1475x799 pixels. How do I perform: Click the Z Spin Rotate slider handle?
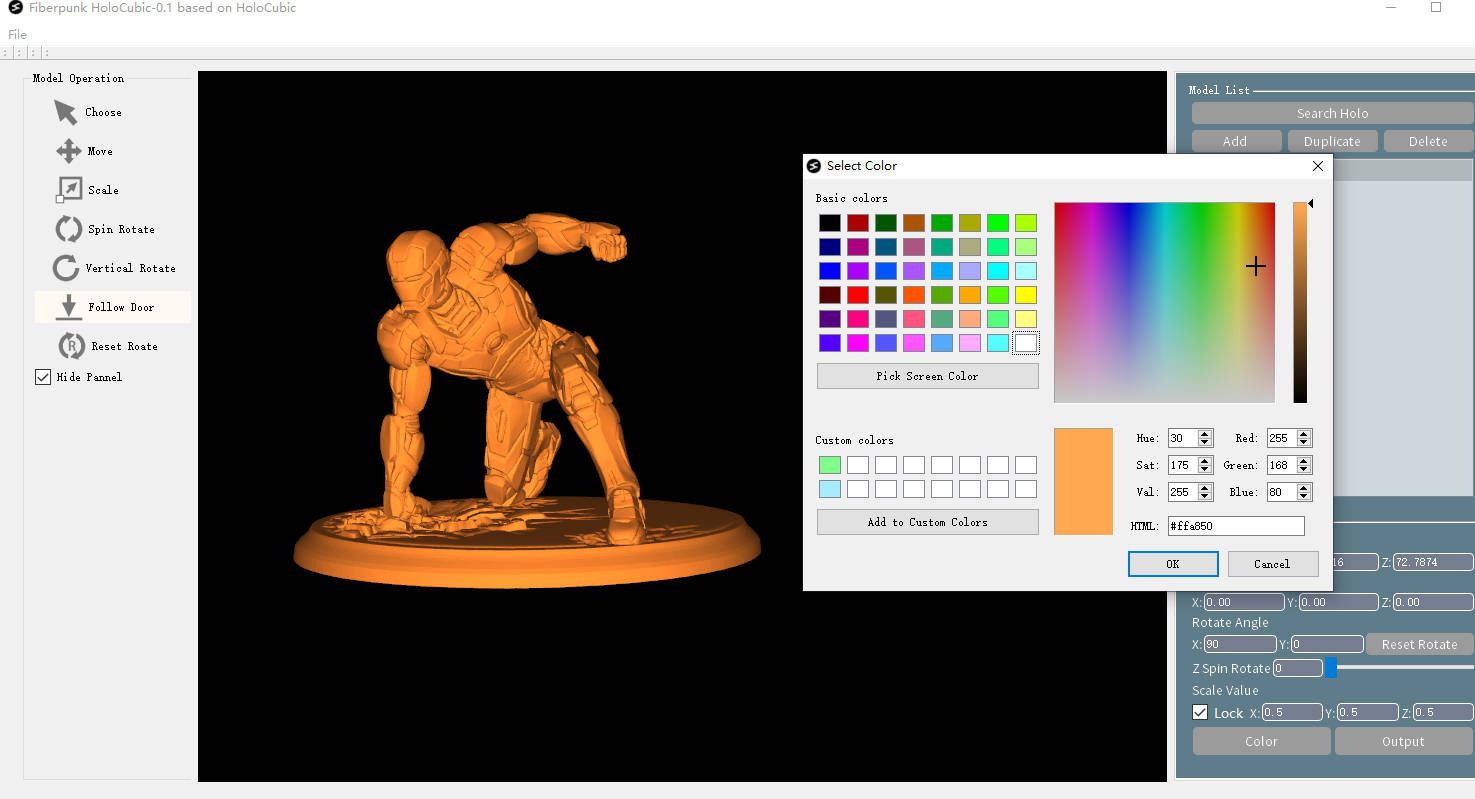[1331, 668]
